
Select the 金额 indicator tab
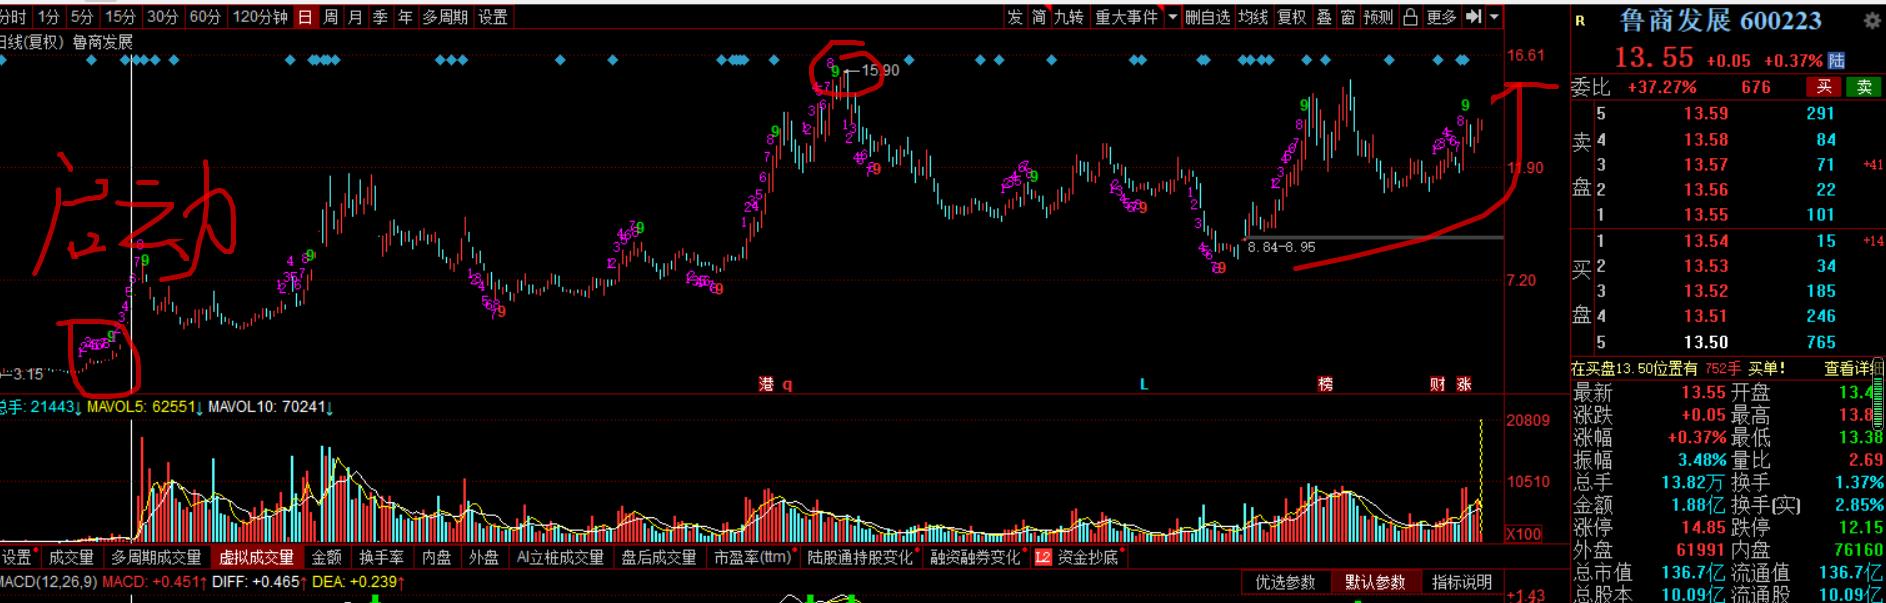pos(327,557)
